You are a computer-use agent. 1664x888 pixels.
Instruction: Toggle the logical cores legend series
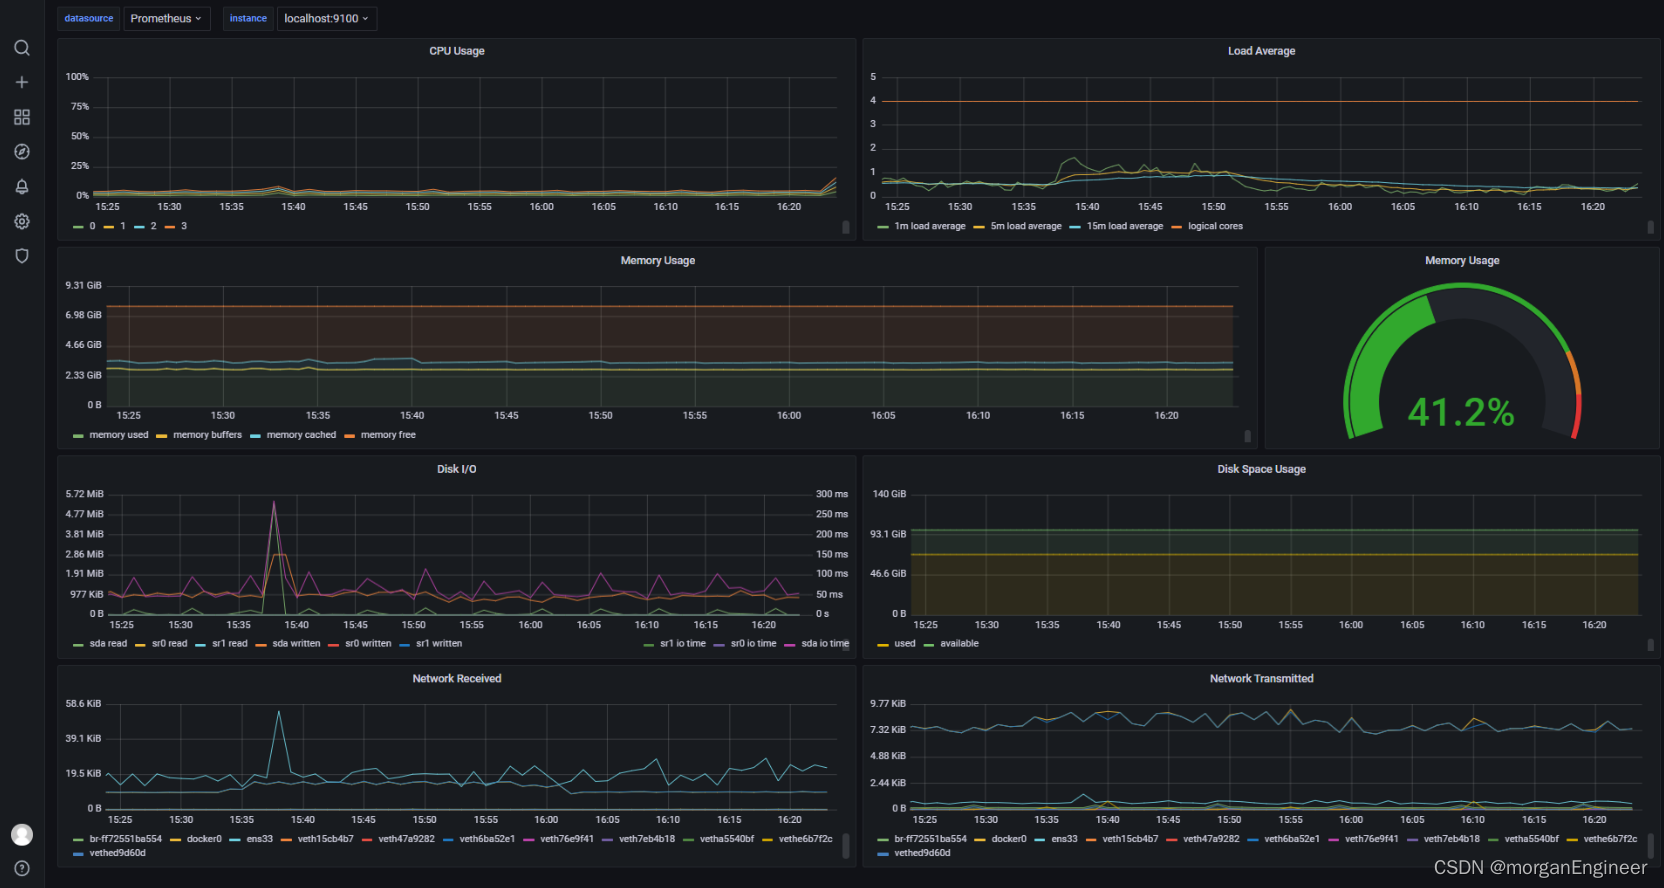pos(1215,226)
